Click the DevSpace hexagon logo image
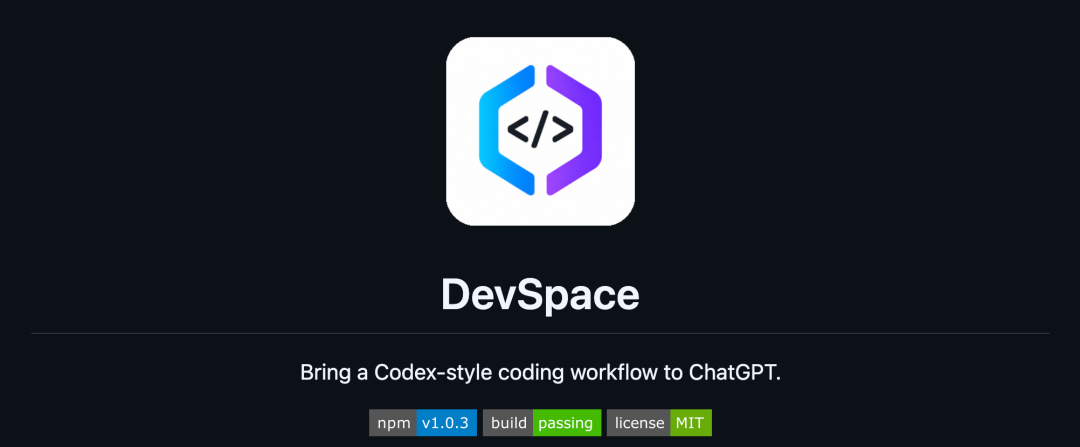The height and width of the screenshot is (447, 1080). coord(540,131)
